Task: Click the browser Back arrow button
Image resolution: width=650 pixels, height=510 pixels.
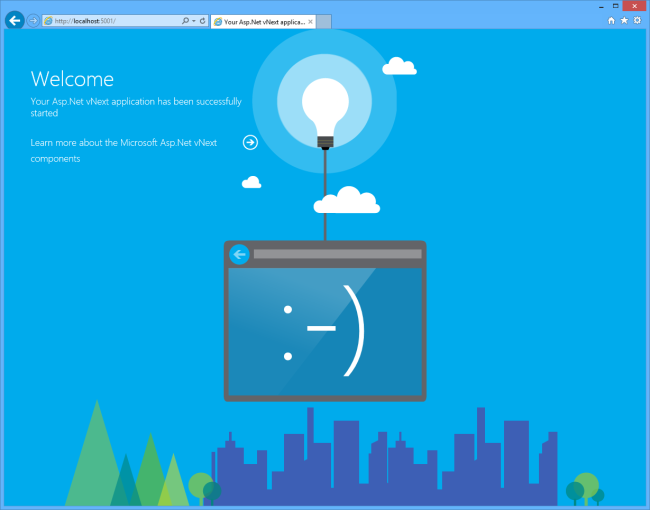Action: [x=14, y=20]
